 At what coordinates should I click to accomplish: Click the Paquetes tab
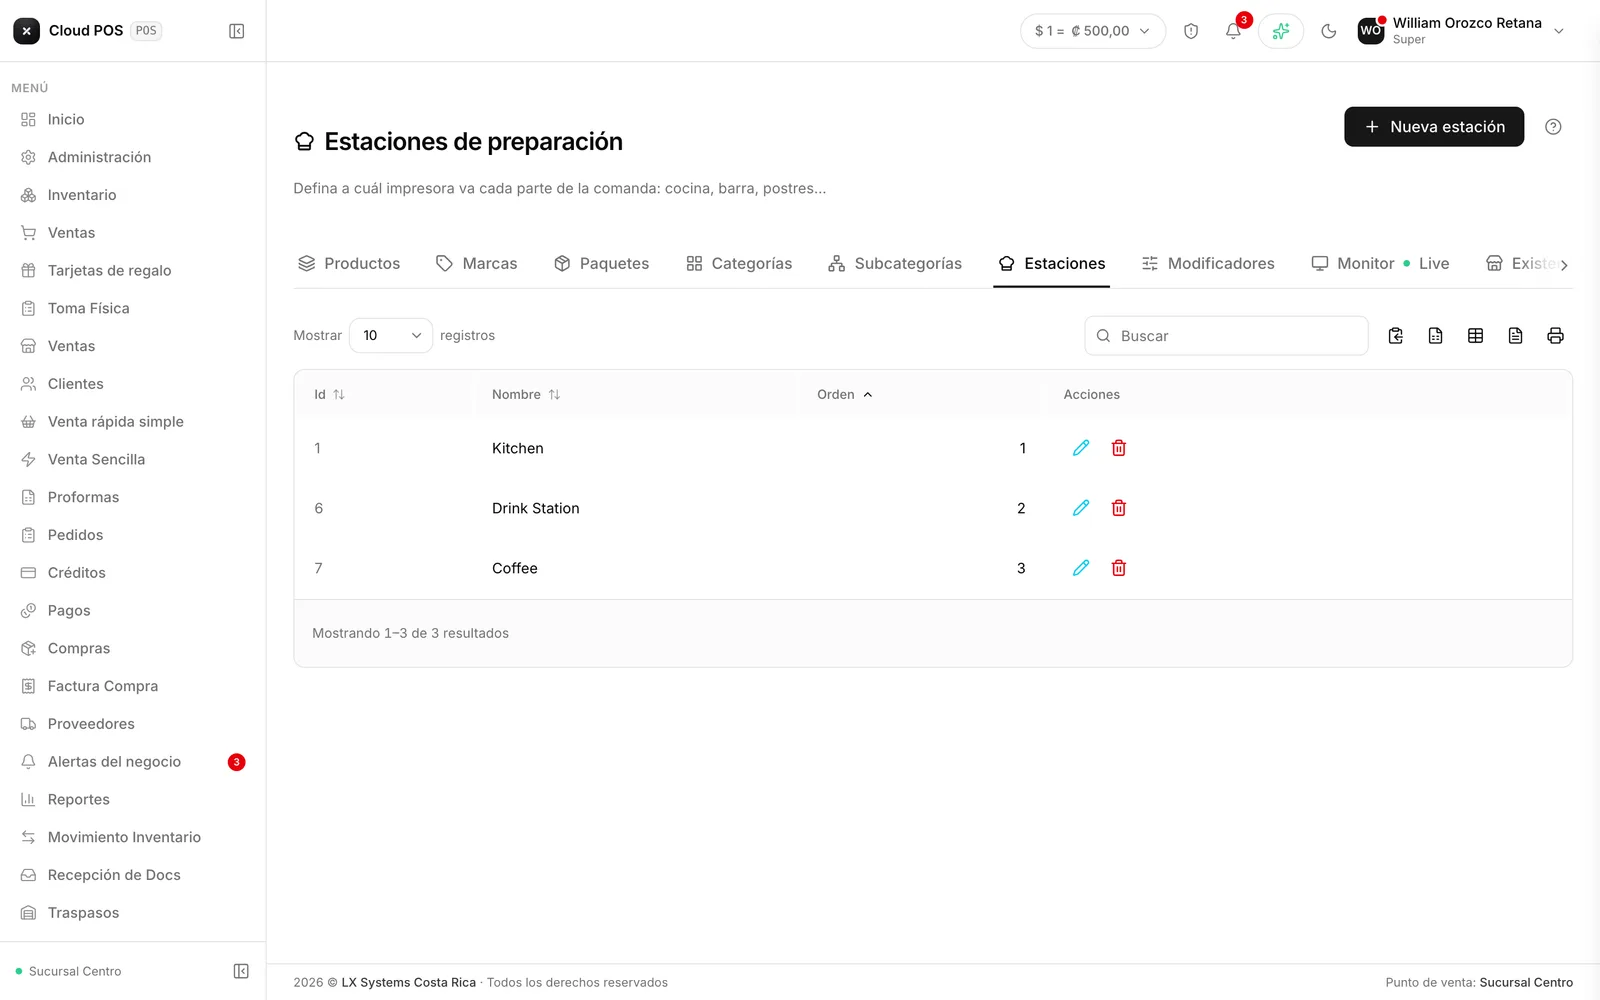coord(601,264)
